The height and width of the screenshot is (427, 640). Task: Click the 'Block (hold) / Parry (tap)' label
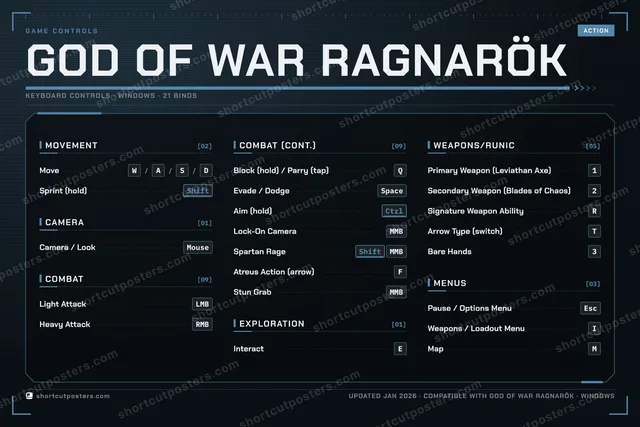click(x=281, y=171)
